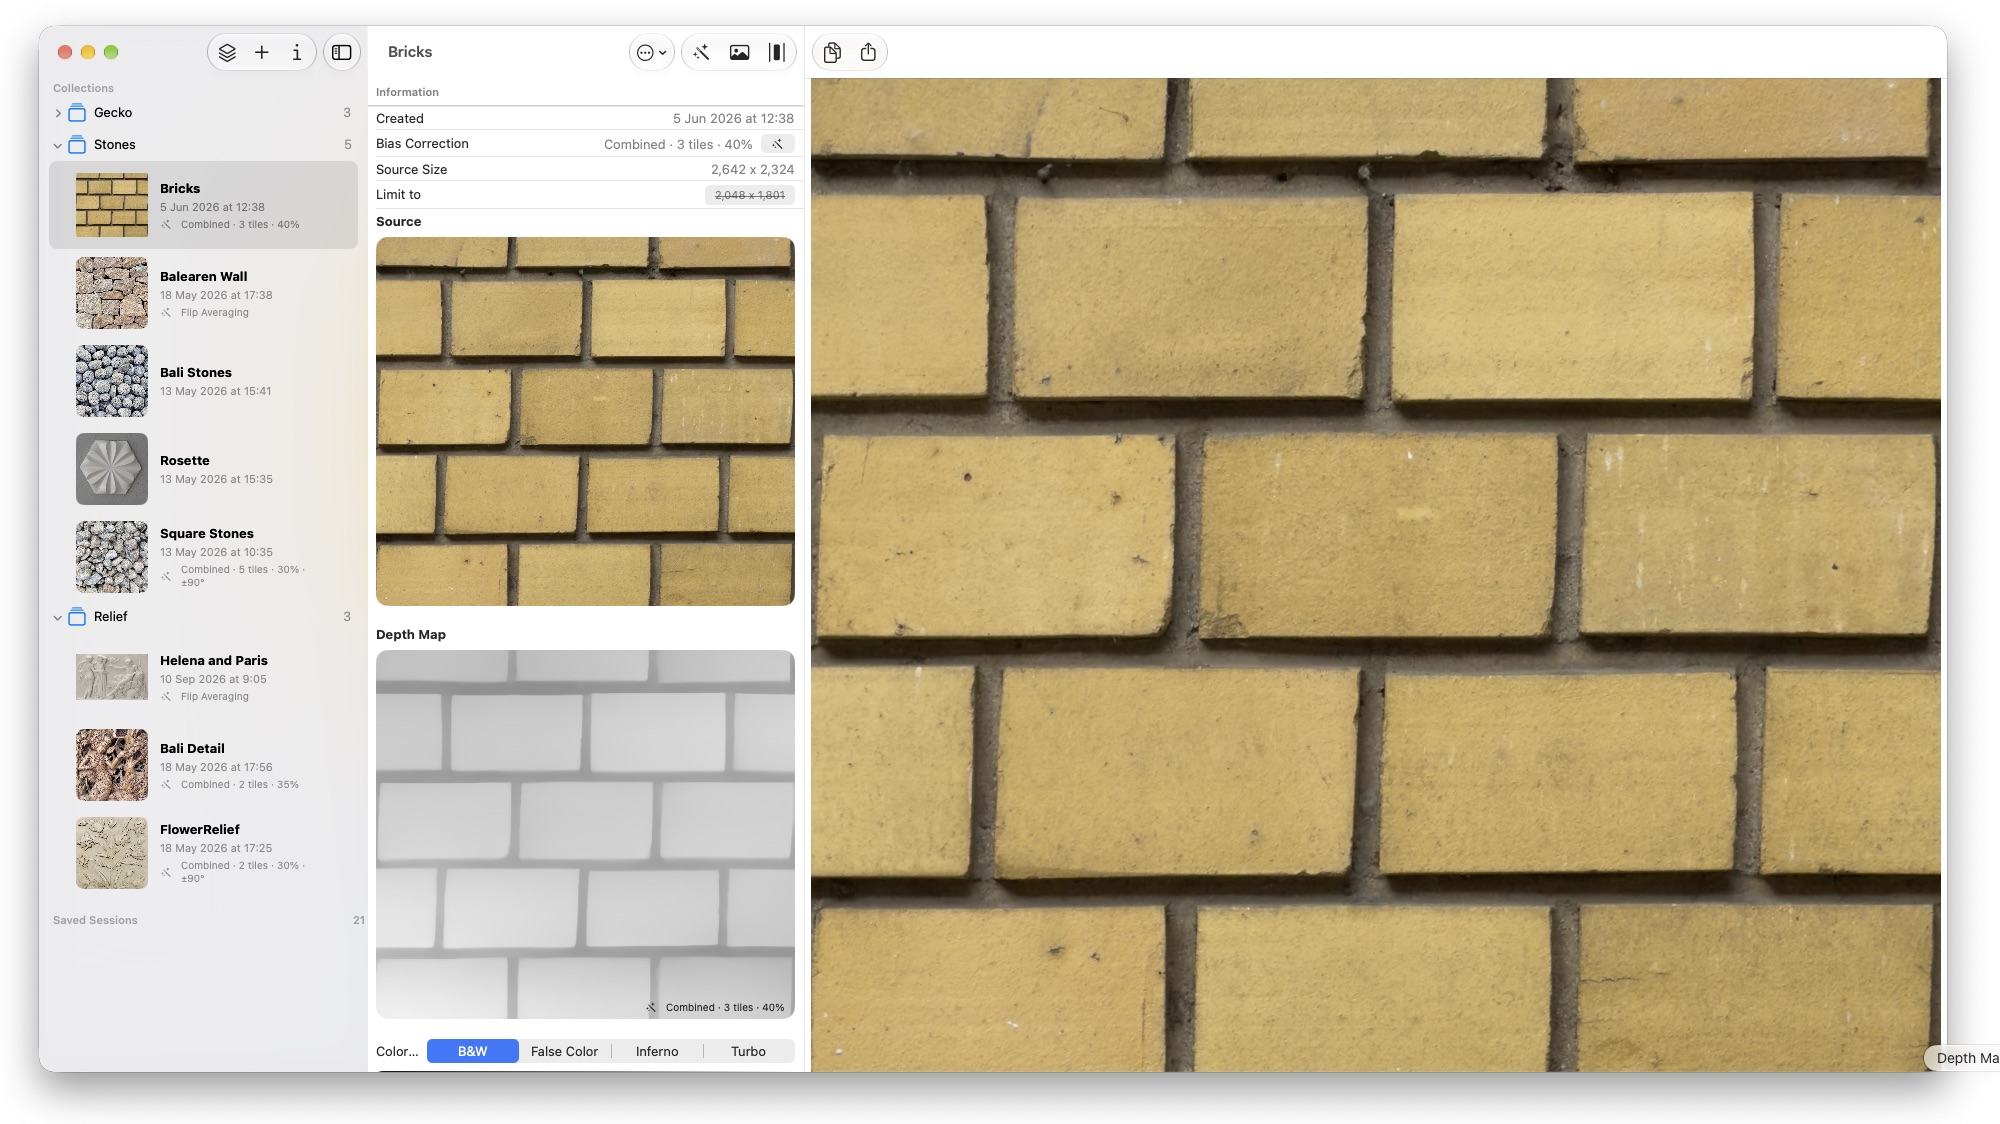Image resolution: width=2000 pixels, height=1124 pixels.
Task: Collapse the Stones collection
Action: click(58, 145)
